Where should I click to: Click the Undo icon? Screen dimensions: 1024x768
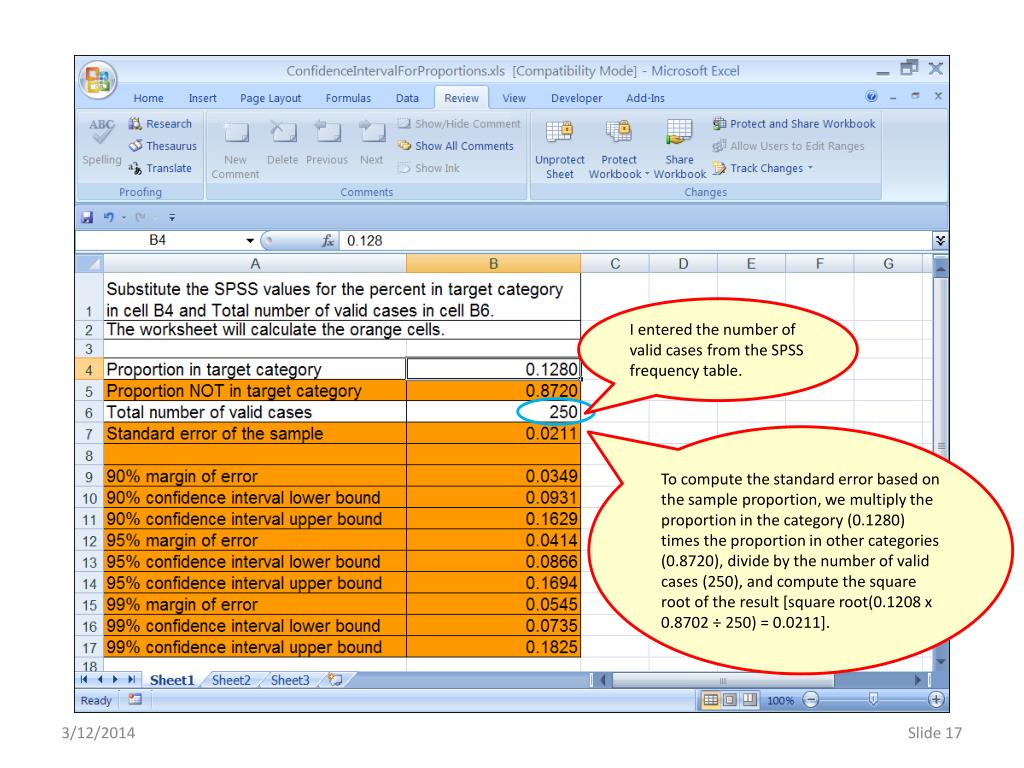[108, 217]
